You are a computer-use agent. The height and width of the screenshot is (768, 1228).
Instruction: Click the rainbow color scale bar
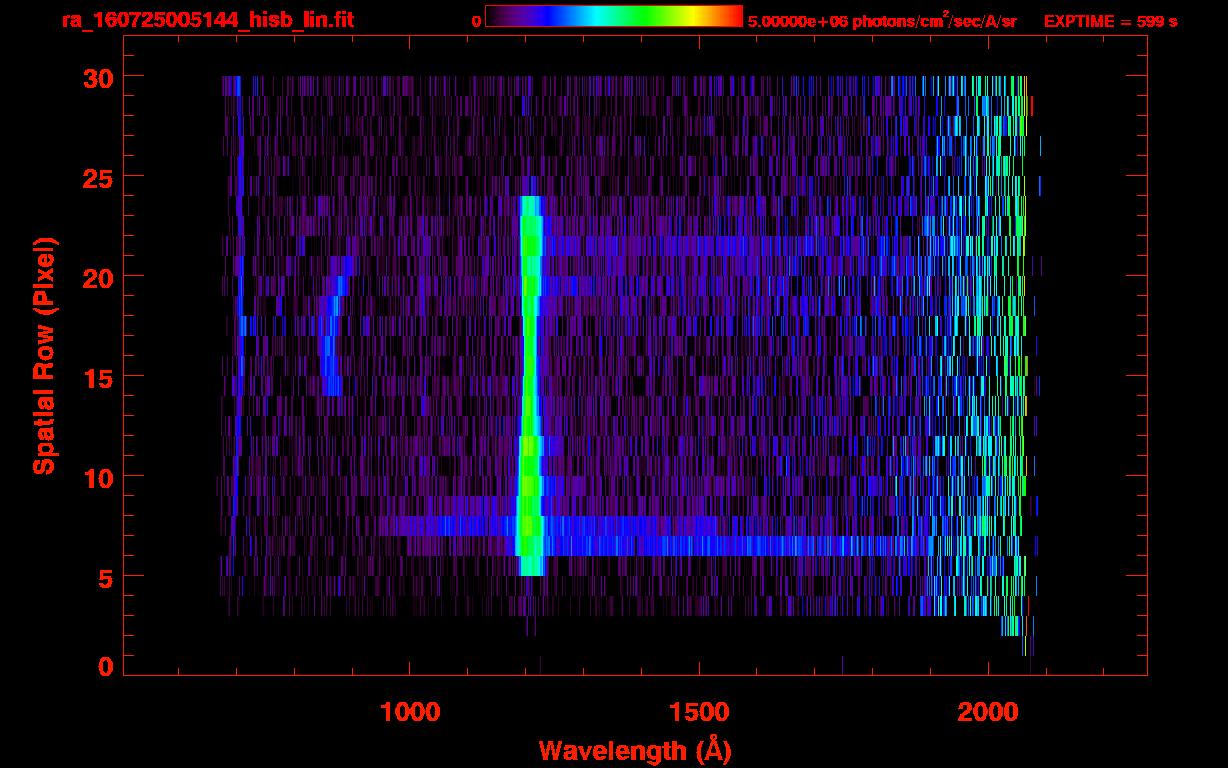(613, 17)
